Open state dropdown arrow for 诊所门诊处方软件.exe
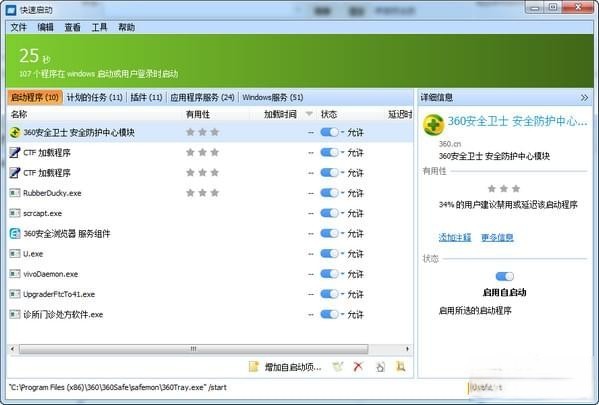 tap(342, 314)
